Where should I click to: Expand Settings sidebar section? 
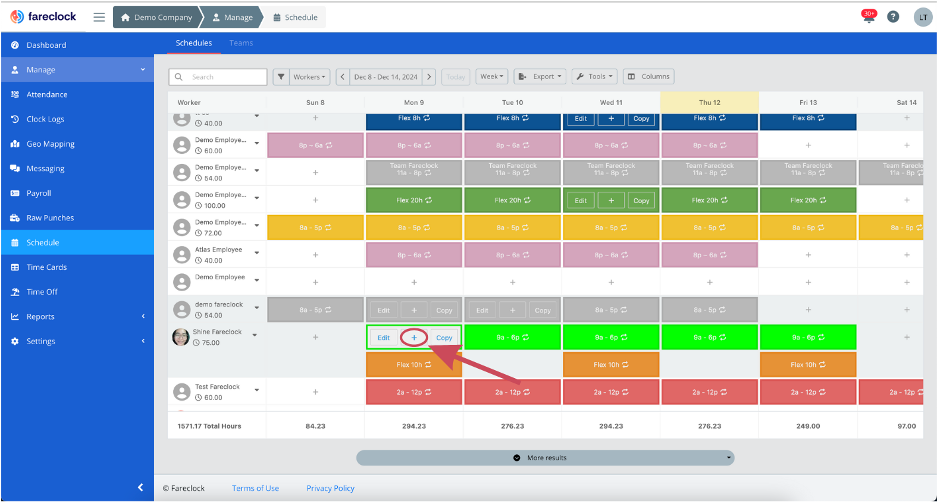(77, 341)
